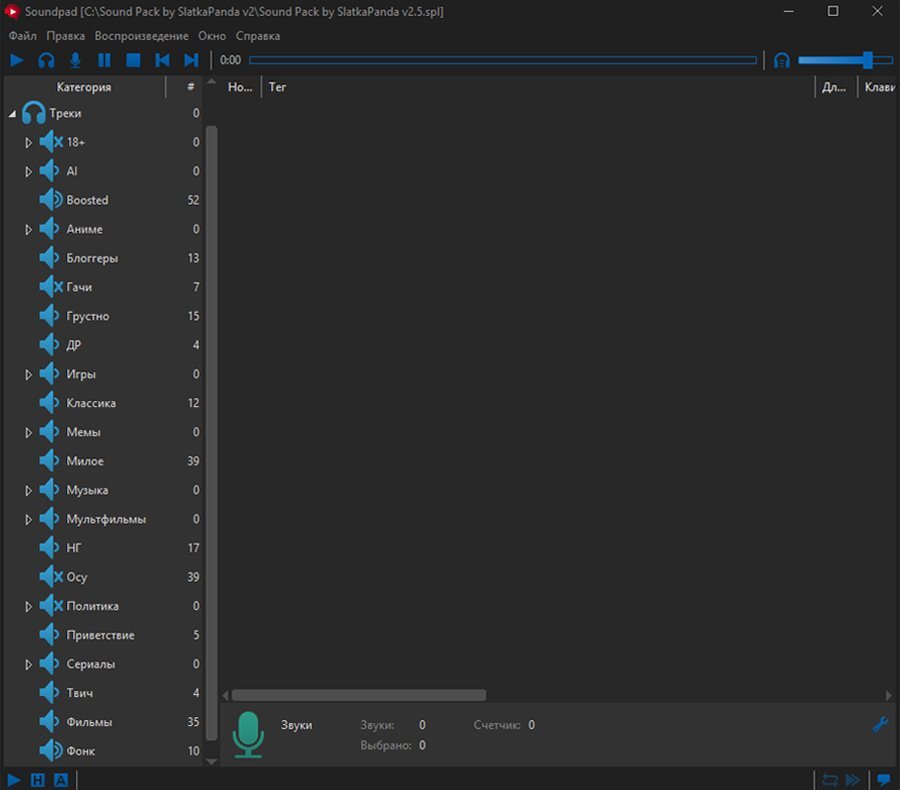Click the muted speaker icon beside Политика
Image resolution: width=900 pixels, height=790 pixels.
(x=51, y=606)
